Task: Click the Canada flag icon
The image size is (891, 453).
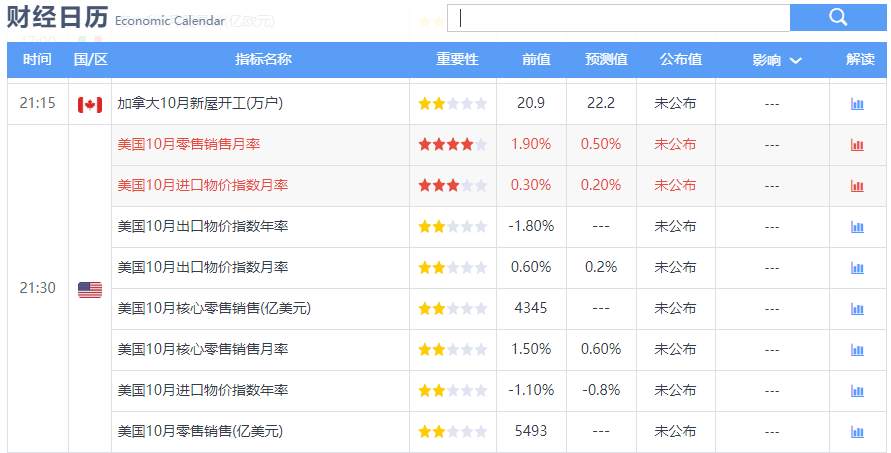Action: pos(90,105)
